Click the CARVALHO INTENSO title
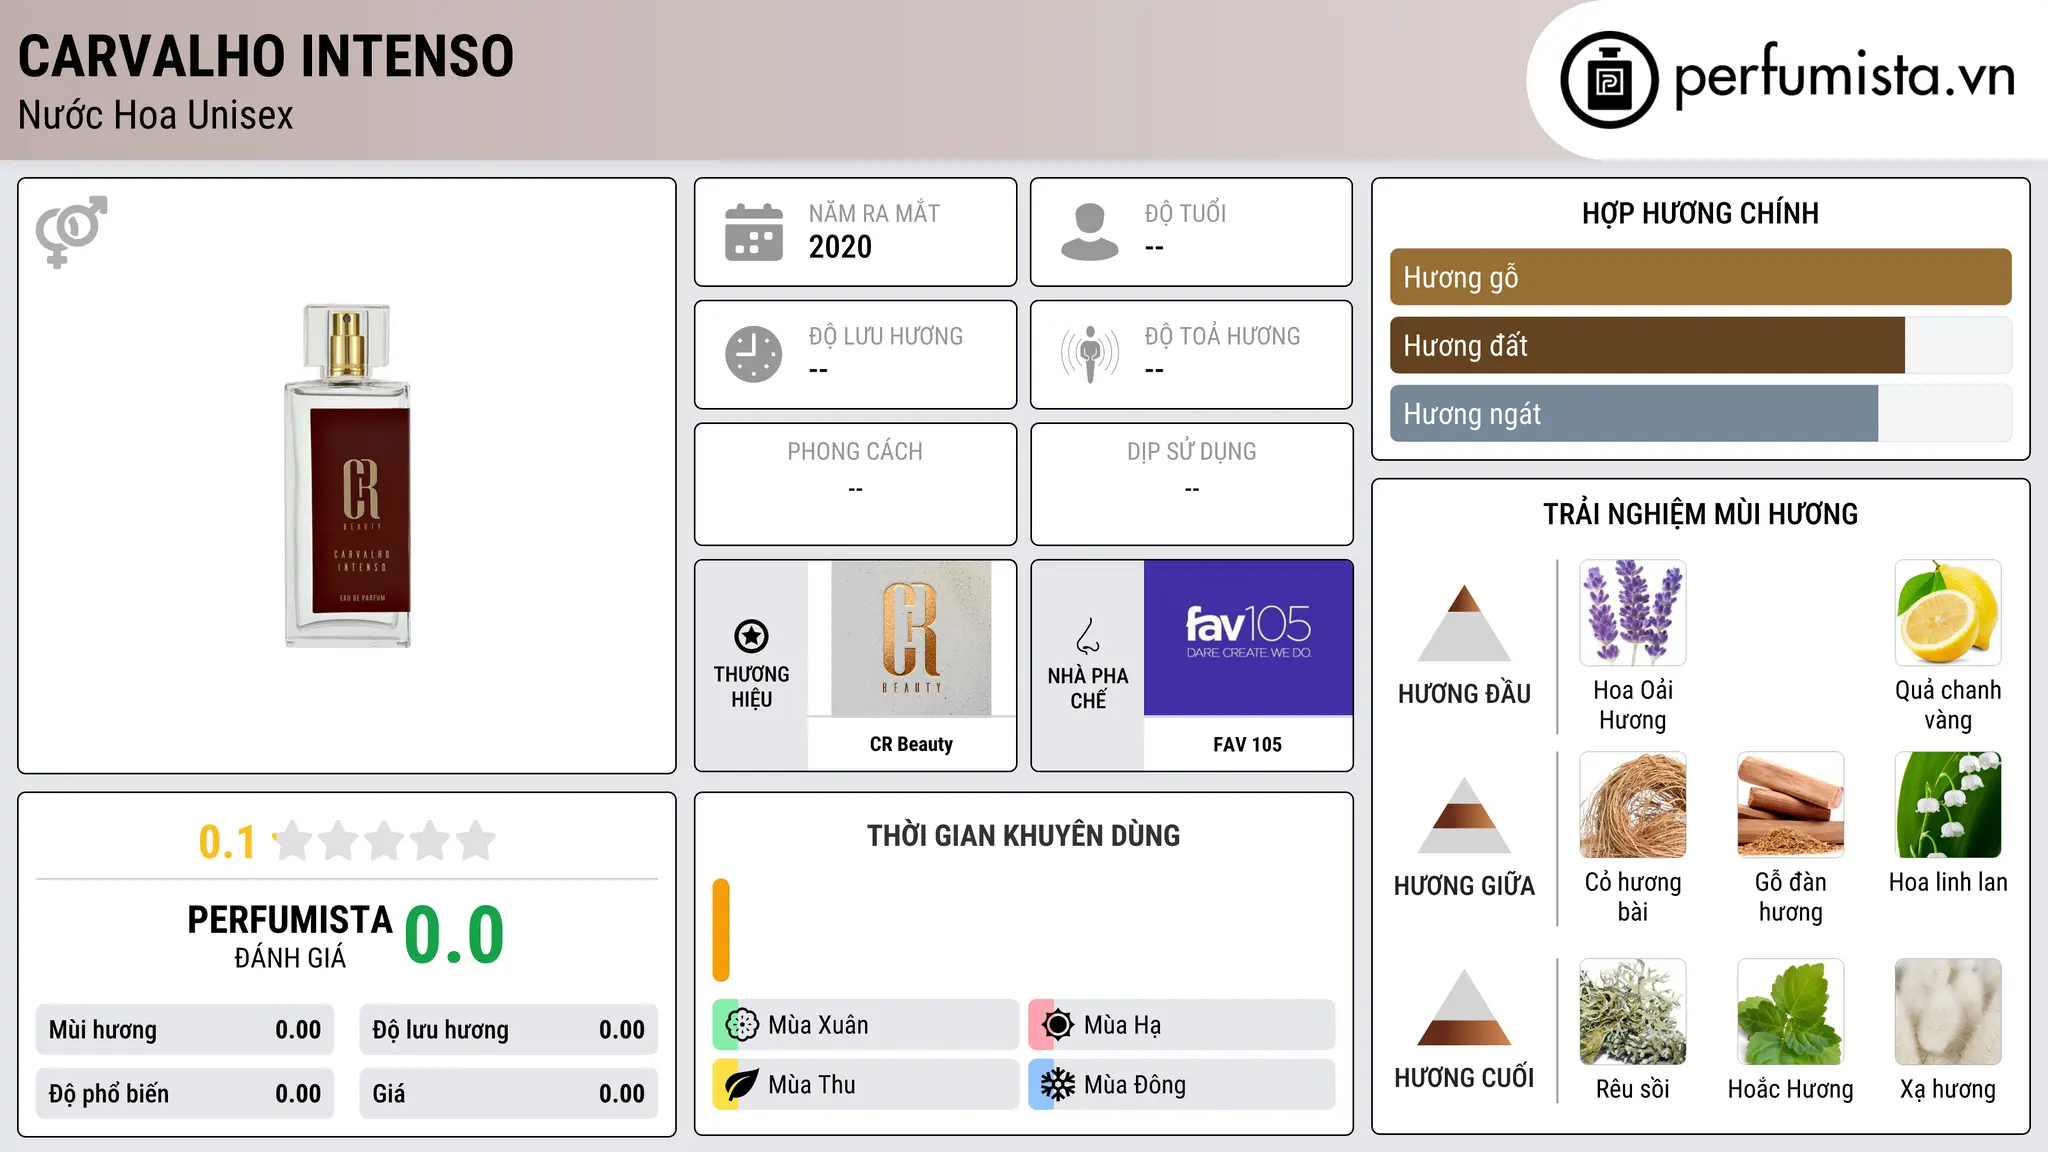 [266, 56]
